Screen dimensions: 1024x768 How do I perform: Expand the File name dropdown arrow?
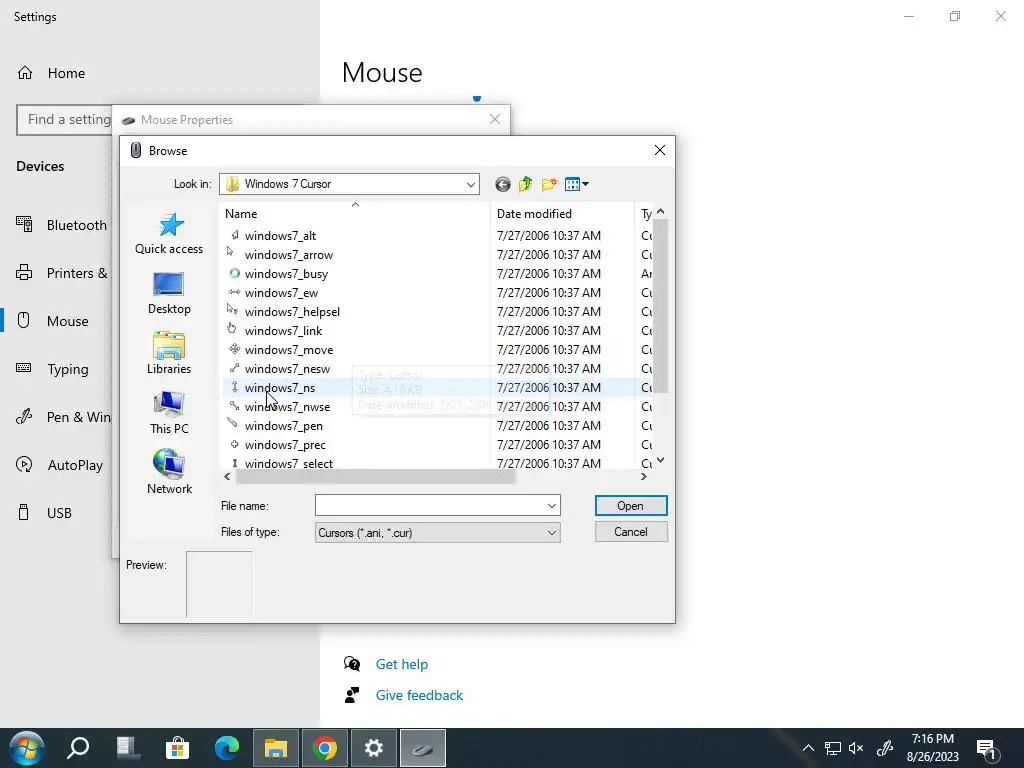point(552,505)
